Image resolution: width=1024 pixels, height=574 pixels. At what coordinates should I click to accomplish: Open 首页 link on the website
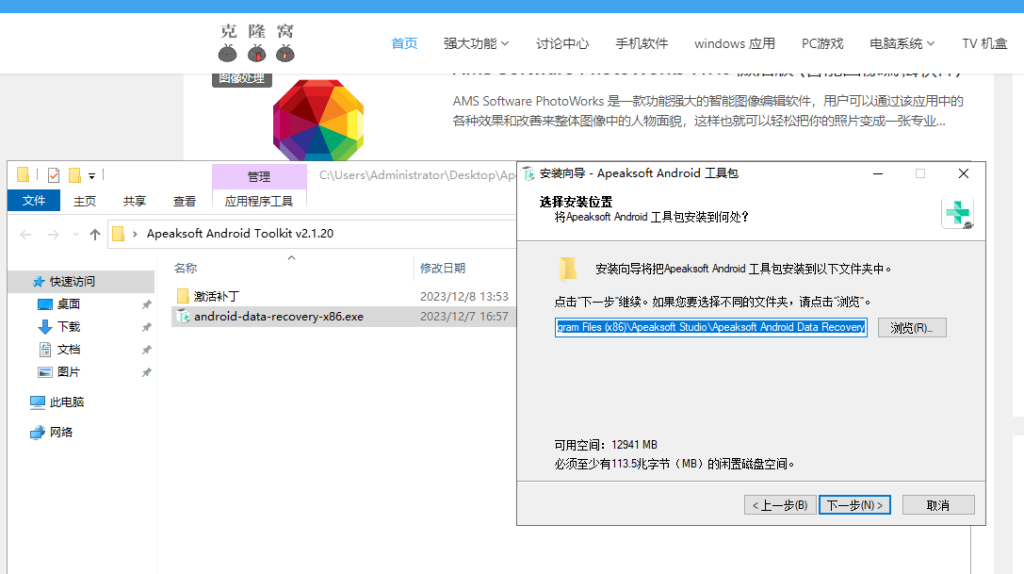[404, 44]
